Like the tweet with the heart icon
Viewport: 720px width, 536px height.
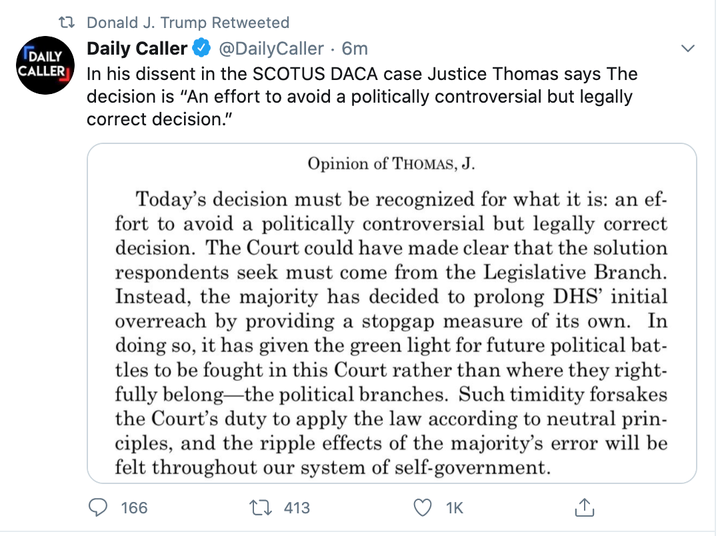coord(422,508)
